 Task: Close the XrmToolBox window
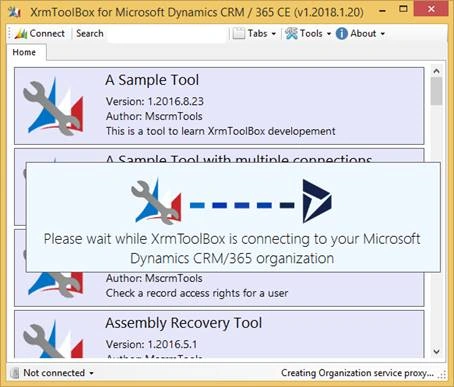coord(431,9)
